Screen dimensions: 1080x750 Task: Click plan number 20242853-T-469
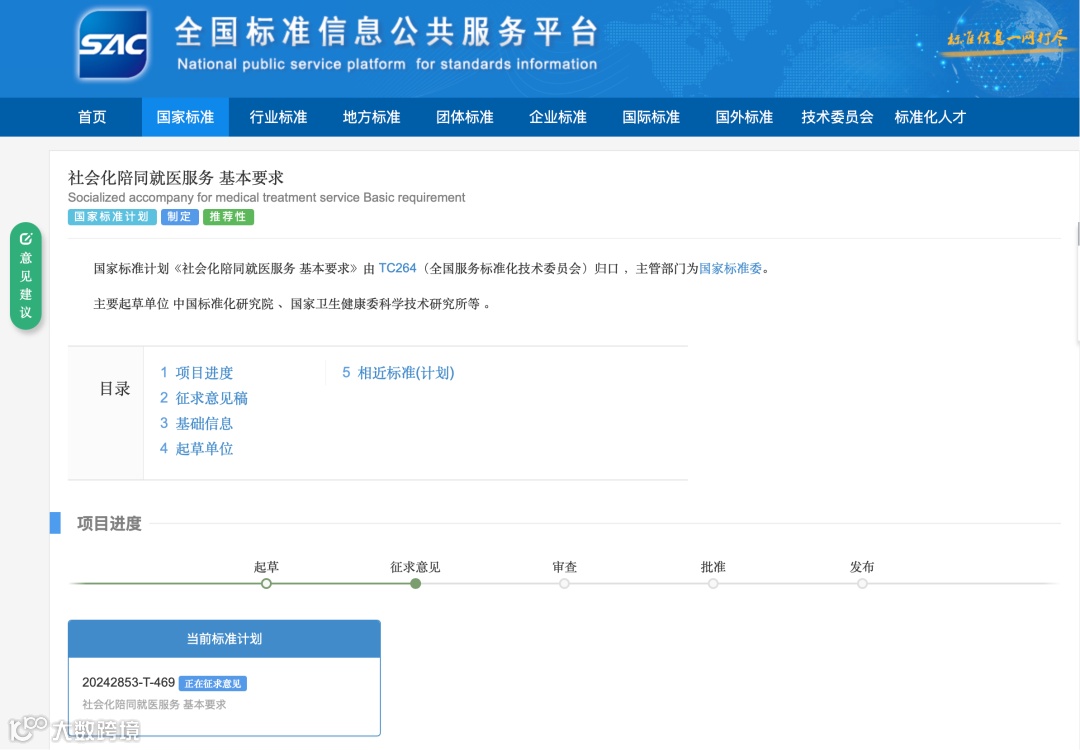coord(129,683)
